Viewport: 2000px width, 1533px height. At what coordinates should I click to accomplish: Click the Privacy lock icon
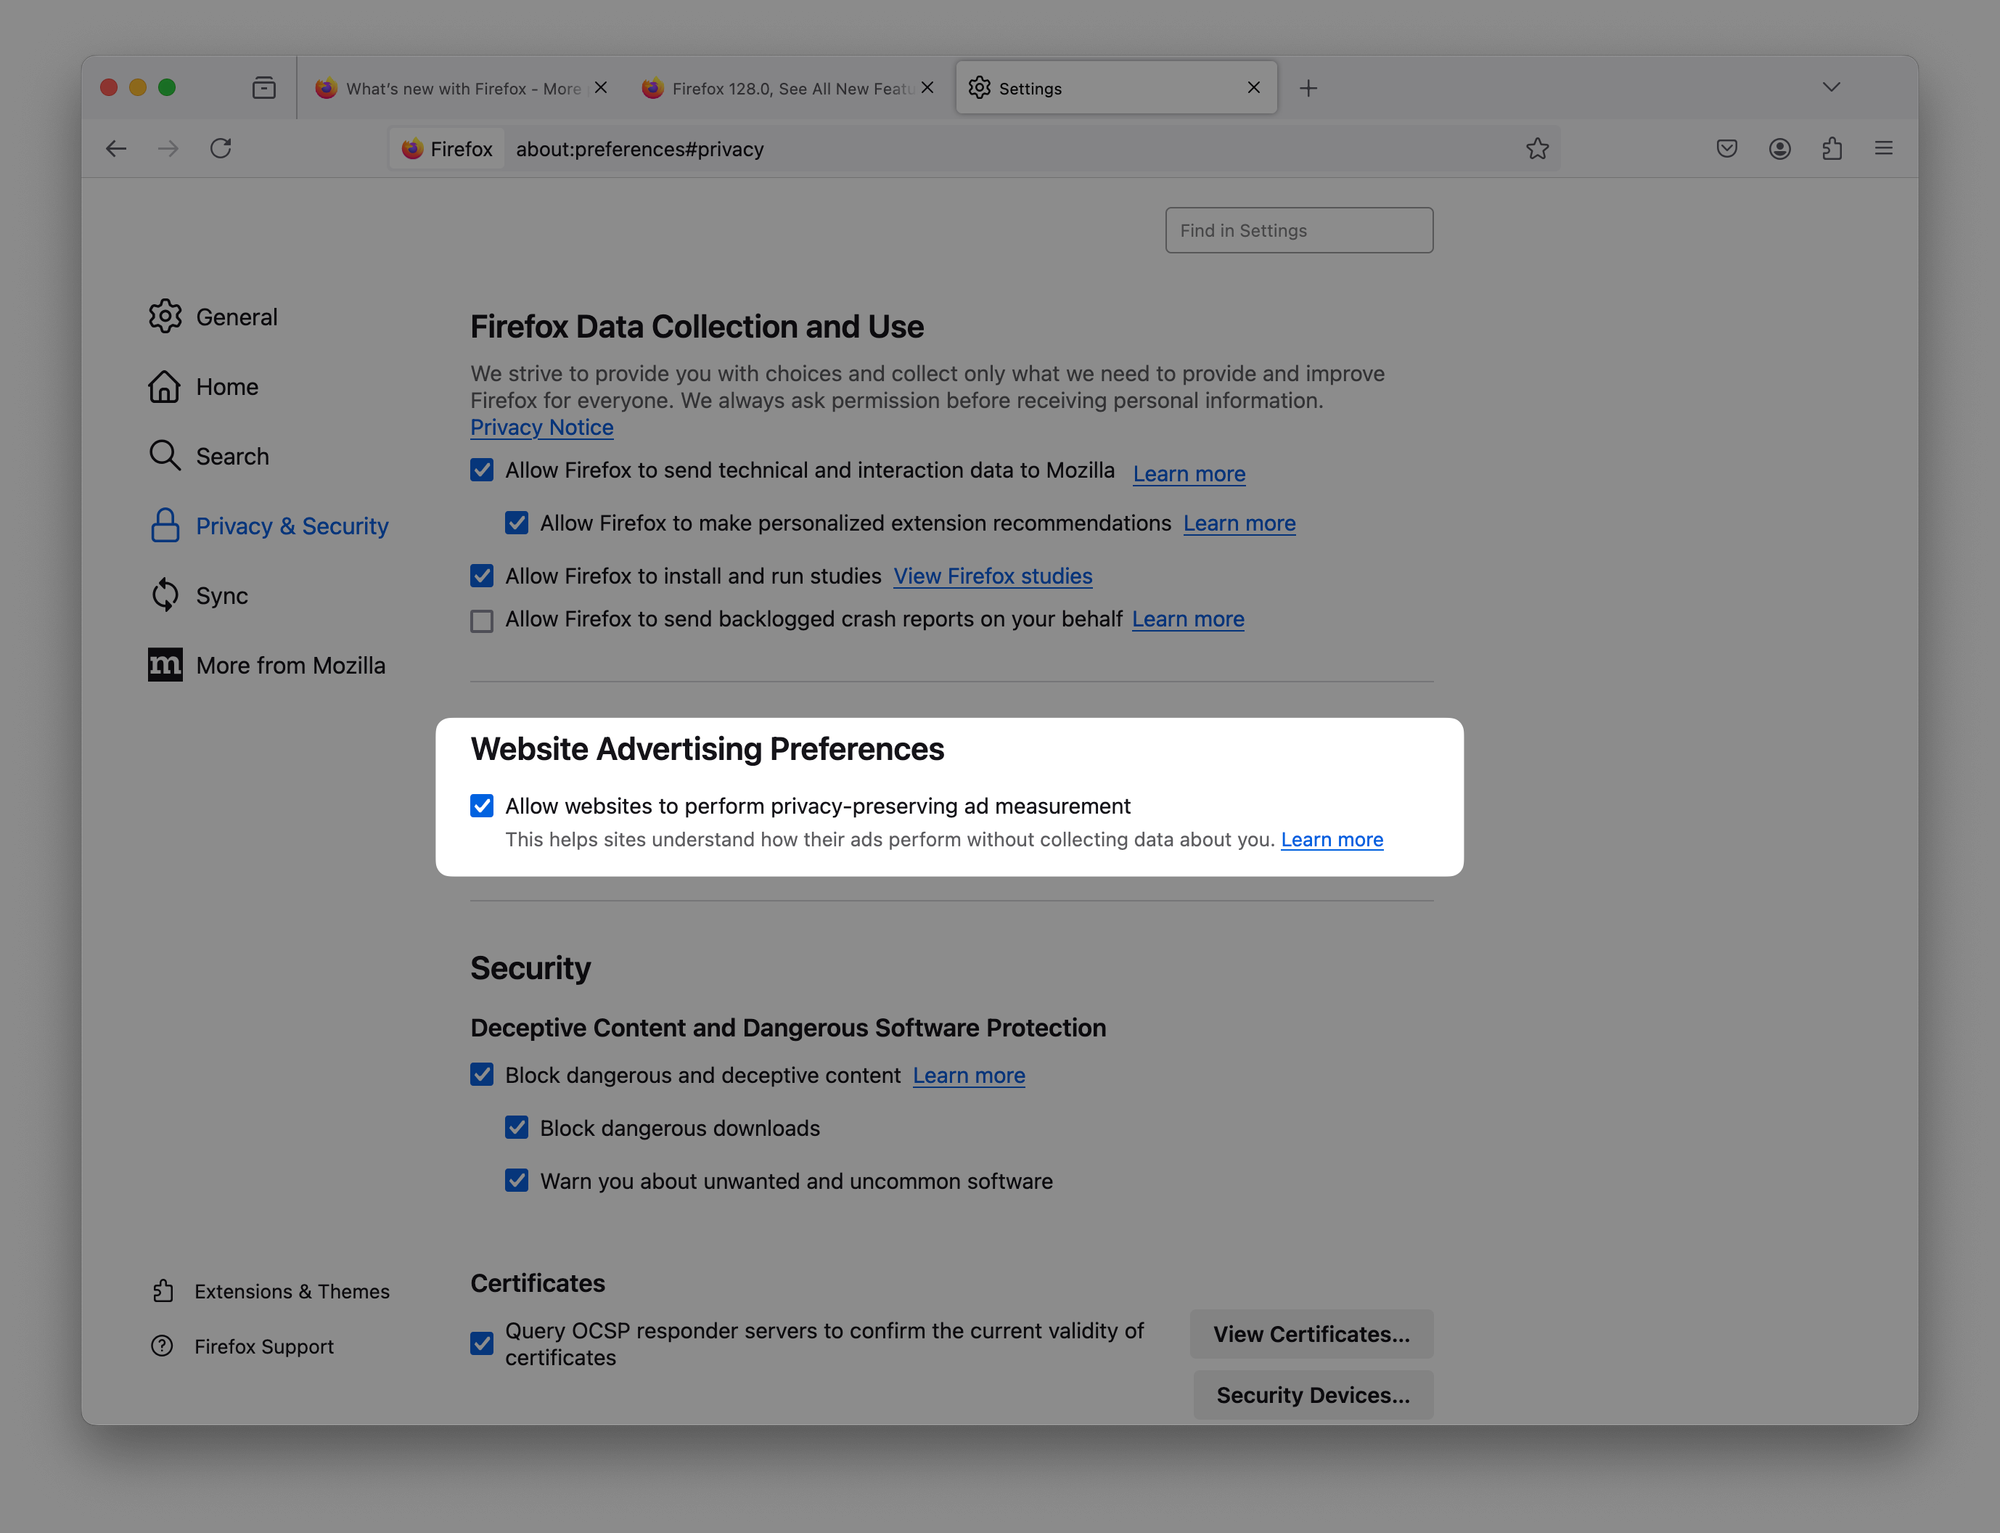165,525
